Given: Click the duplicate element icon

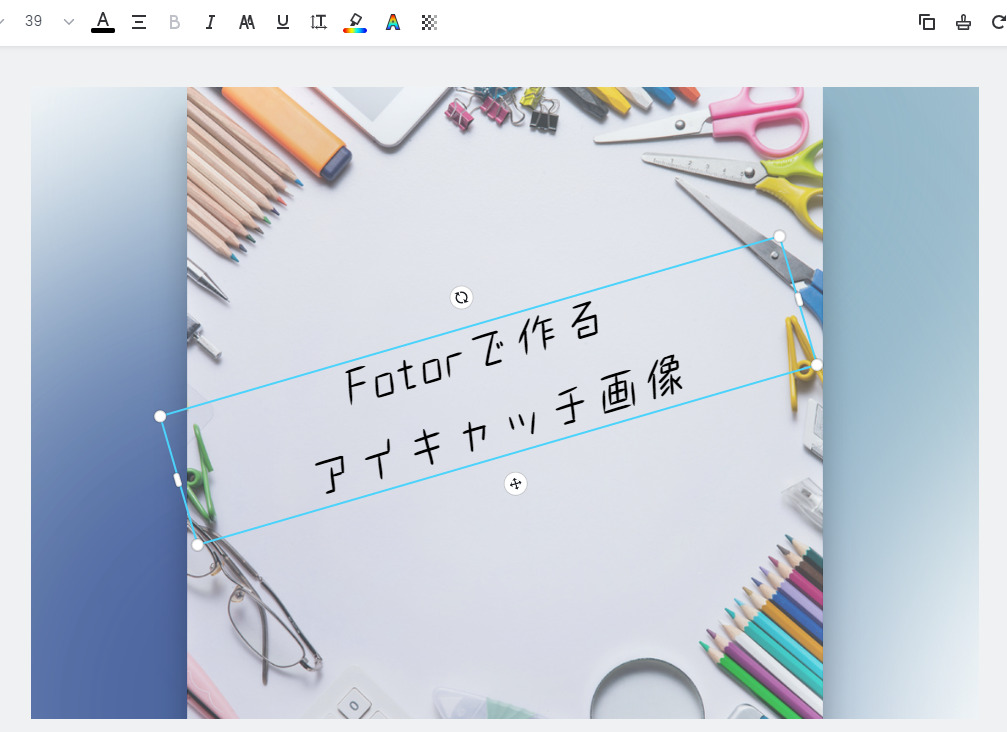Looking at the screenshot, I should [x=927, y=22].
